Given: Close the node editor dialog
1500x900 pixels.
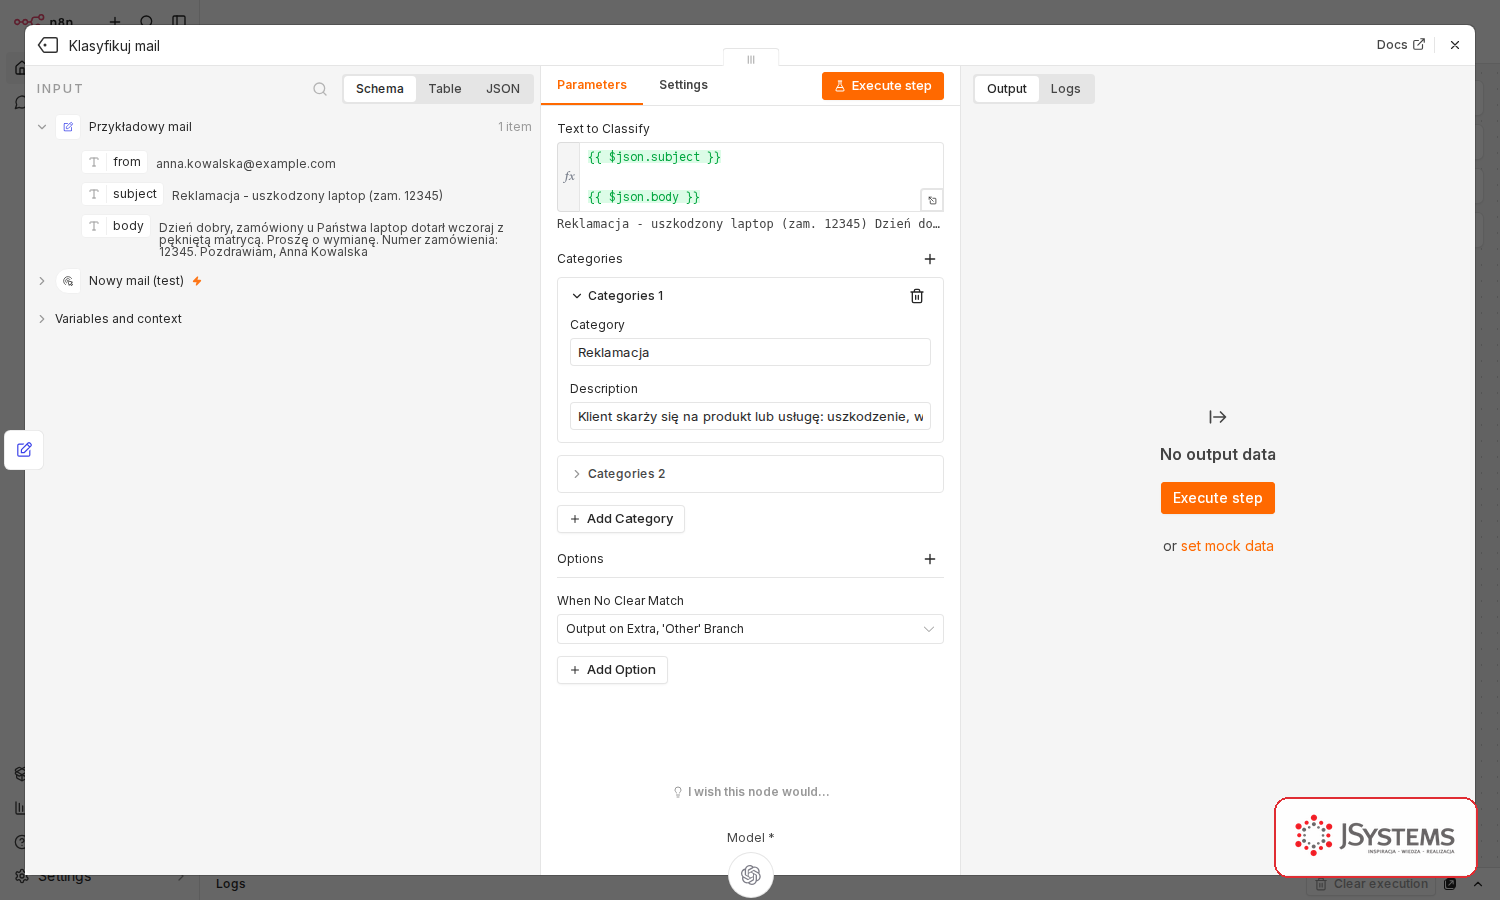Looking at the screenshot, I should coord(1455,45).
